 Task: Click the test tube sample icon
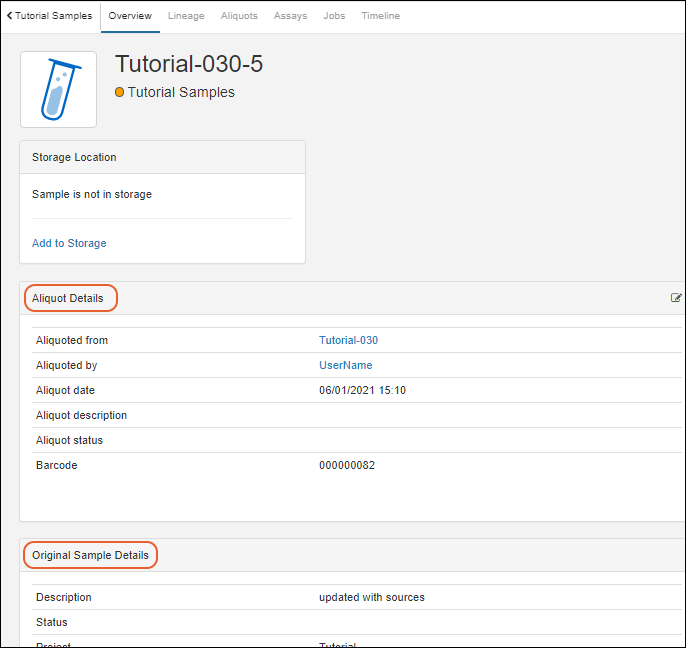click(58, 90)
